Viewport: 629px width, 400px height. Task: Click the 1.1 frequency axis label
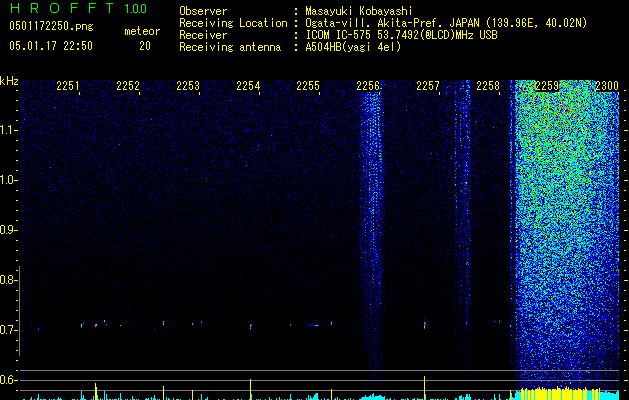[8, 130]
